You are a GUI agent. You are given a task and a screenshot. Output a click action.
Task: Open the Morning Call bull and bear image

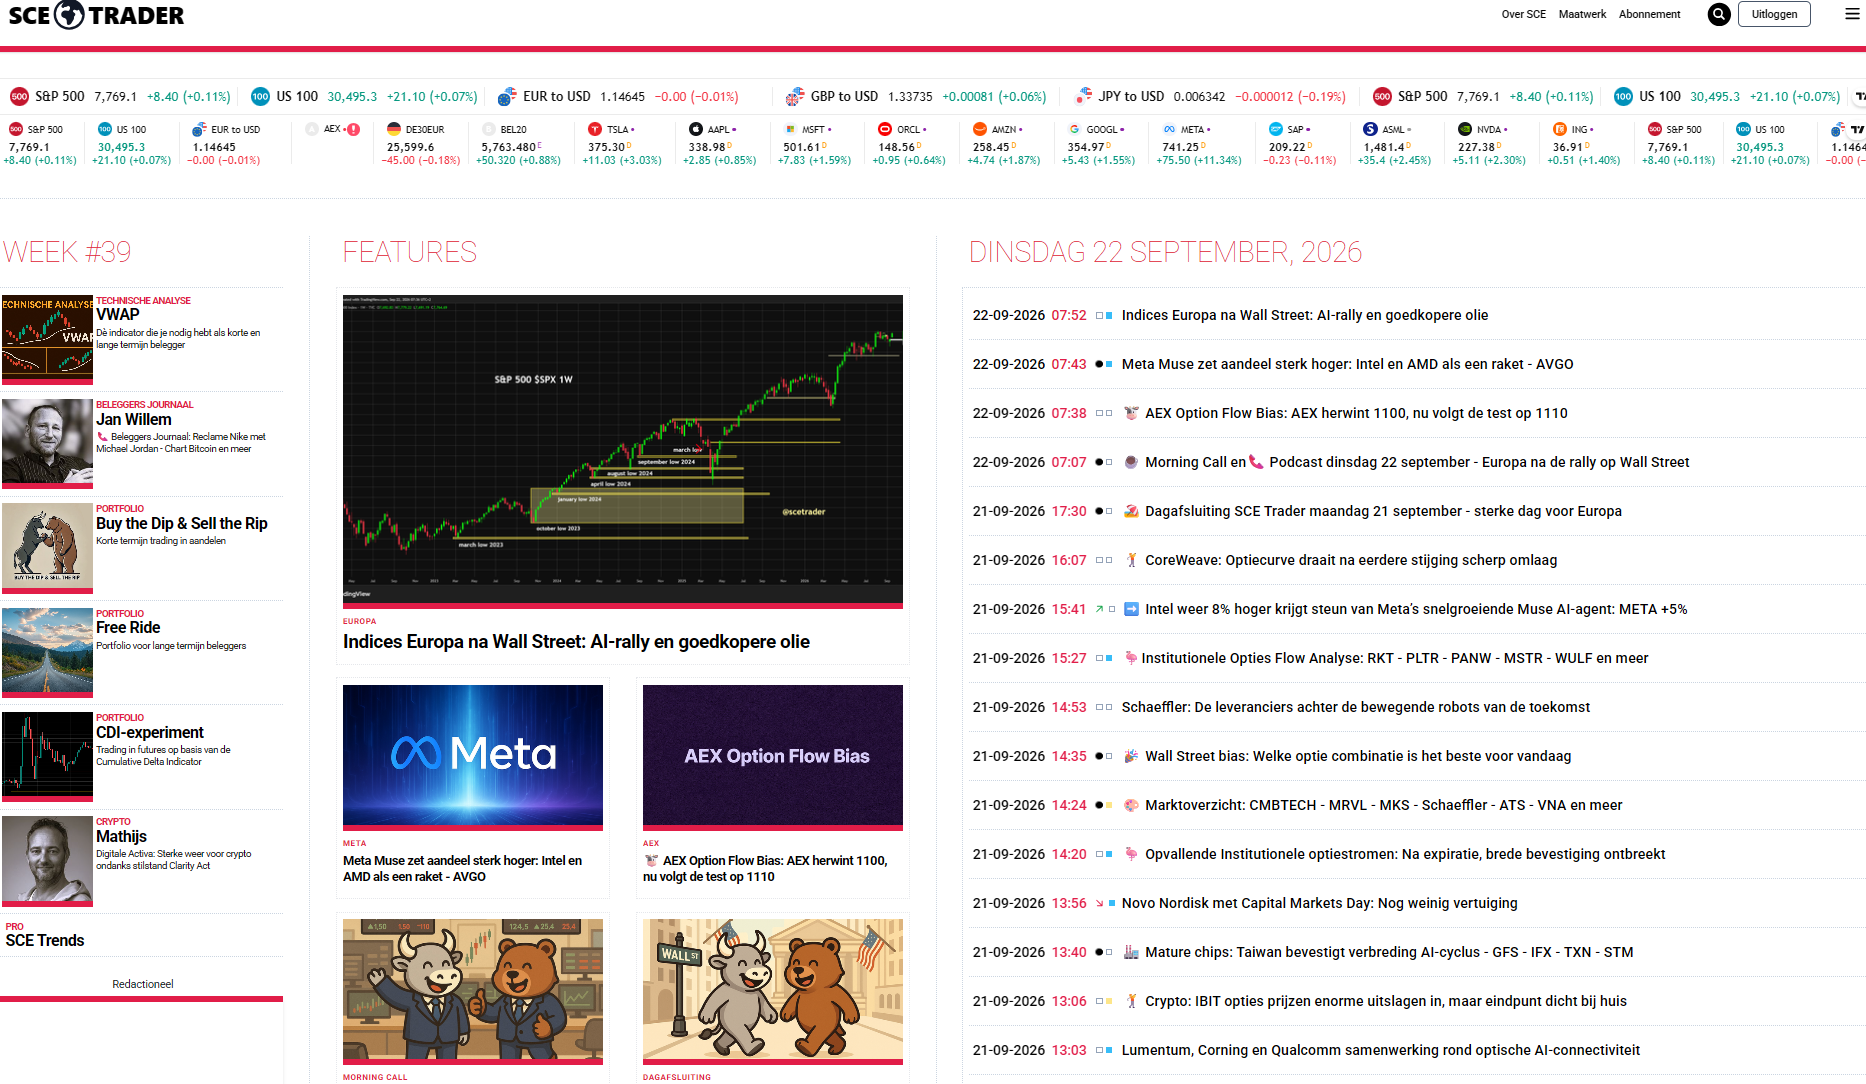tap(473, 990)
